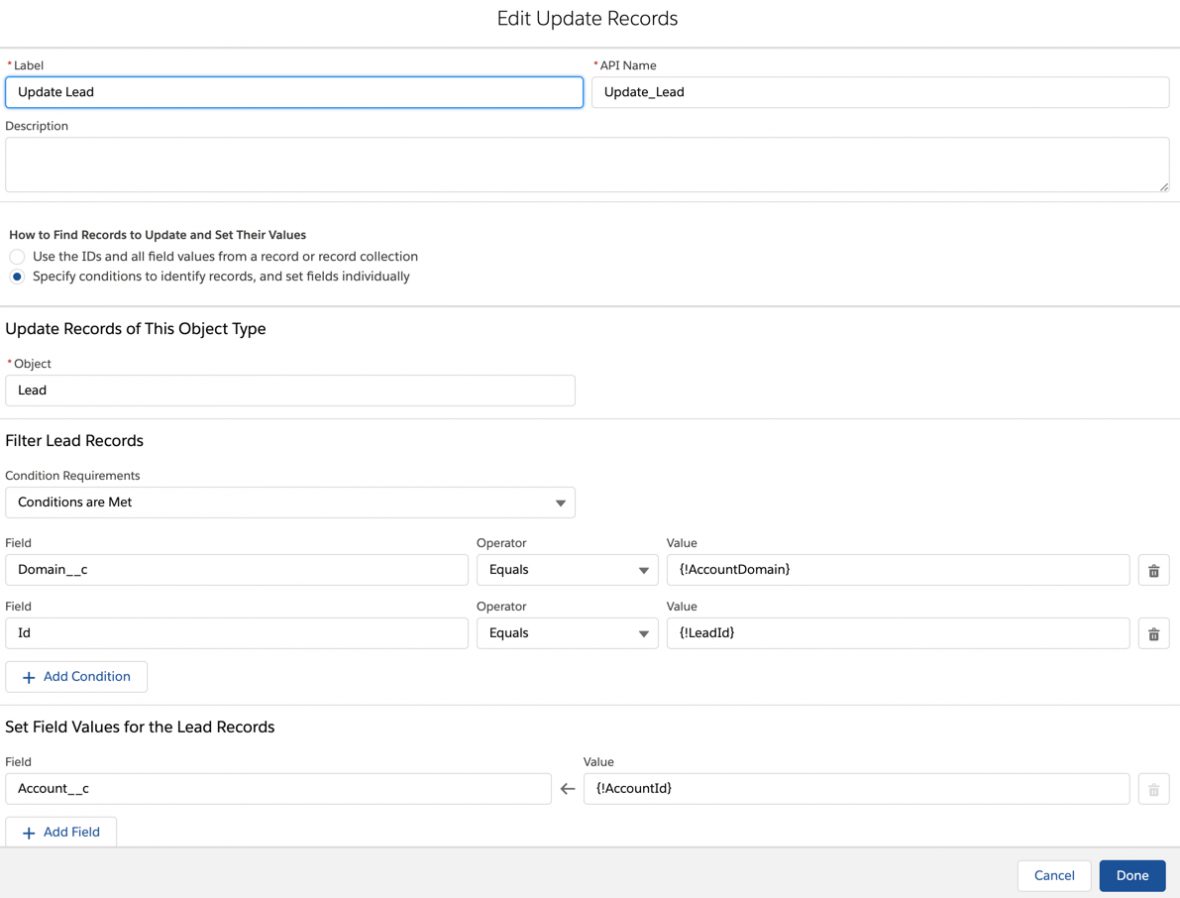Remove the Id filter condition via trash icon
This screenshot has height=898, width=1180.
coord(1153,632)
